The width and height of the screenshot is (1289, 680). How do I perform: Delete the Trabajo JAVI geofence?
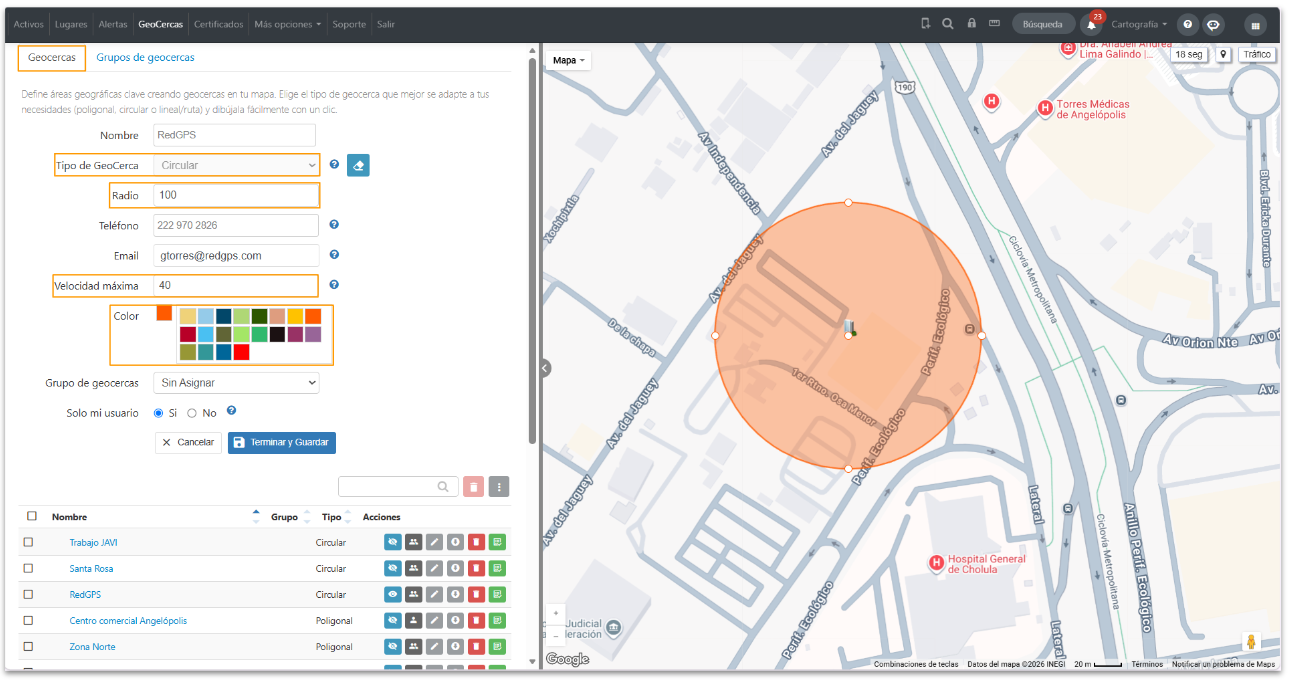(477, 542)
